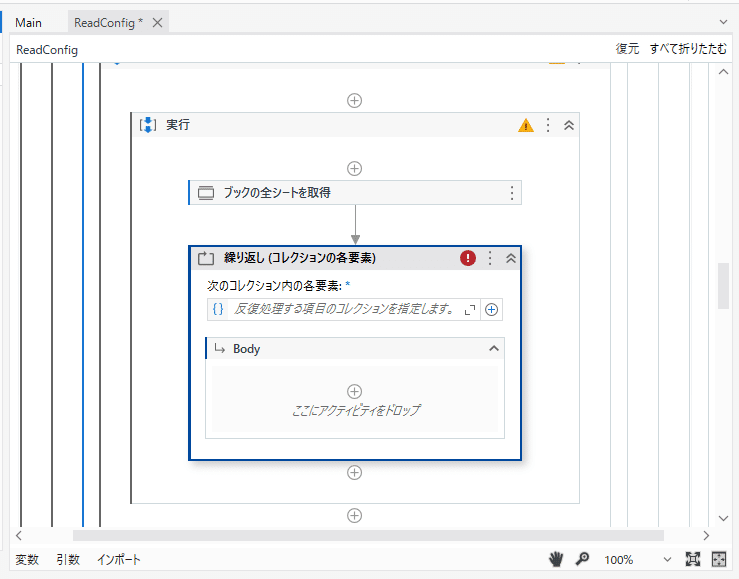
Task: Expand the collection expression editor
Action: pos(470,310)
